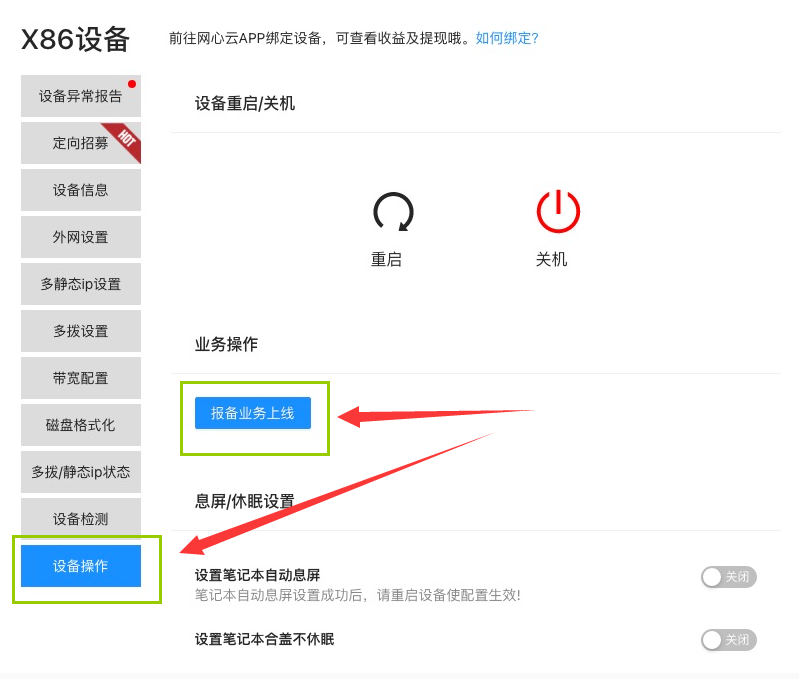Screen dimensions: 799x679
Task: Click the 笔记本自动息屏设置成功后 hint text
Action: (358, 595)
